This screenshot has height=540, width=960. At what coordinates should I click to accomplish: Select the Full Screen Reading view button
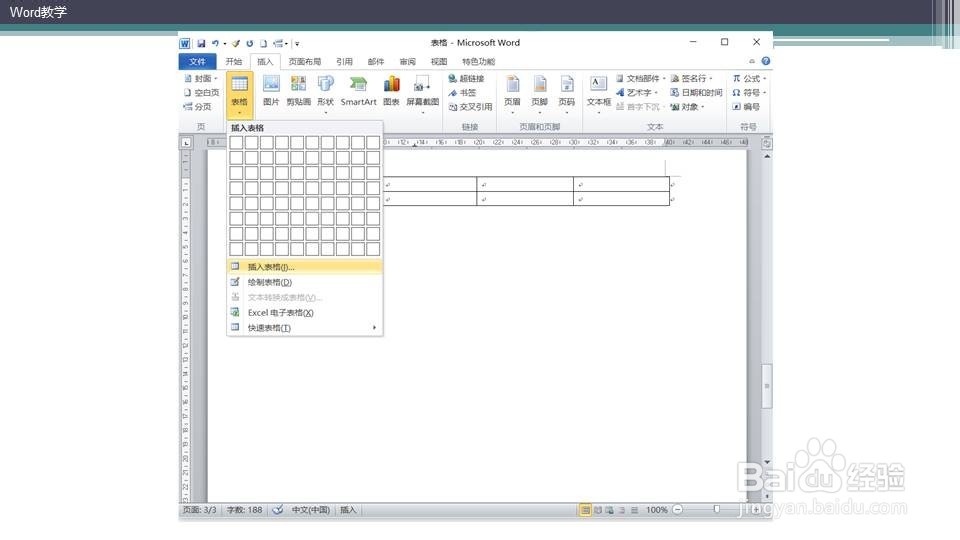coord(598,509)
